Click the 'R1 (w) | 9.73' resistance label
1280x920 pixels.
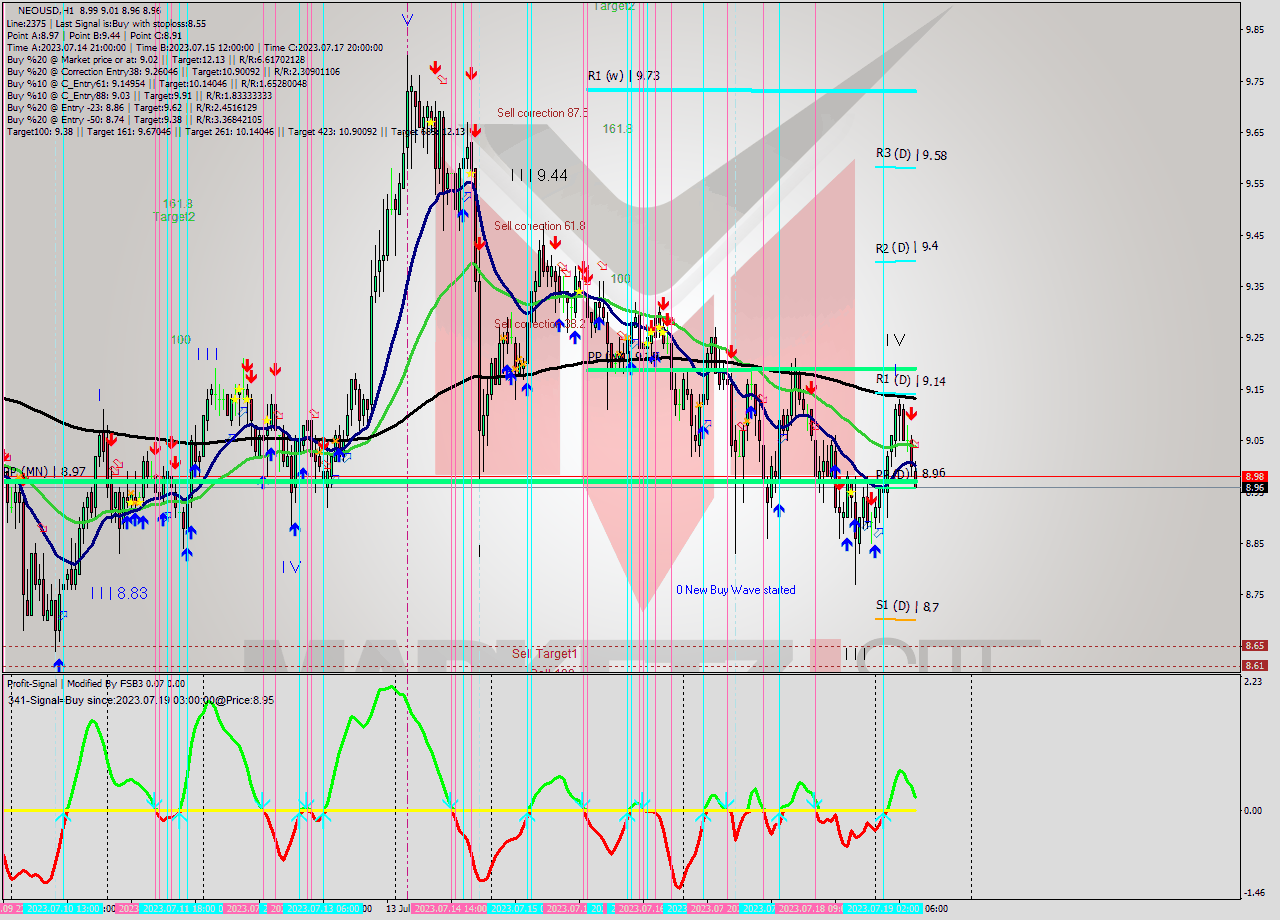pos(623,76)
